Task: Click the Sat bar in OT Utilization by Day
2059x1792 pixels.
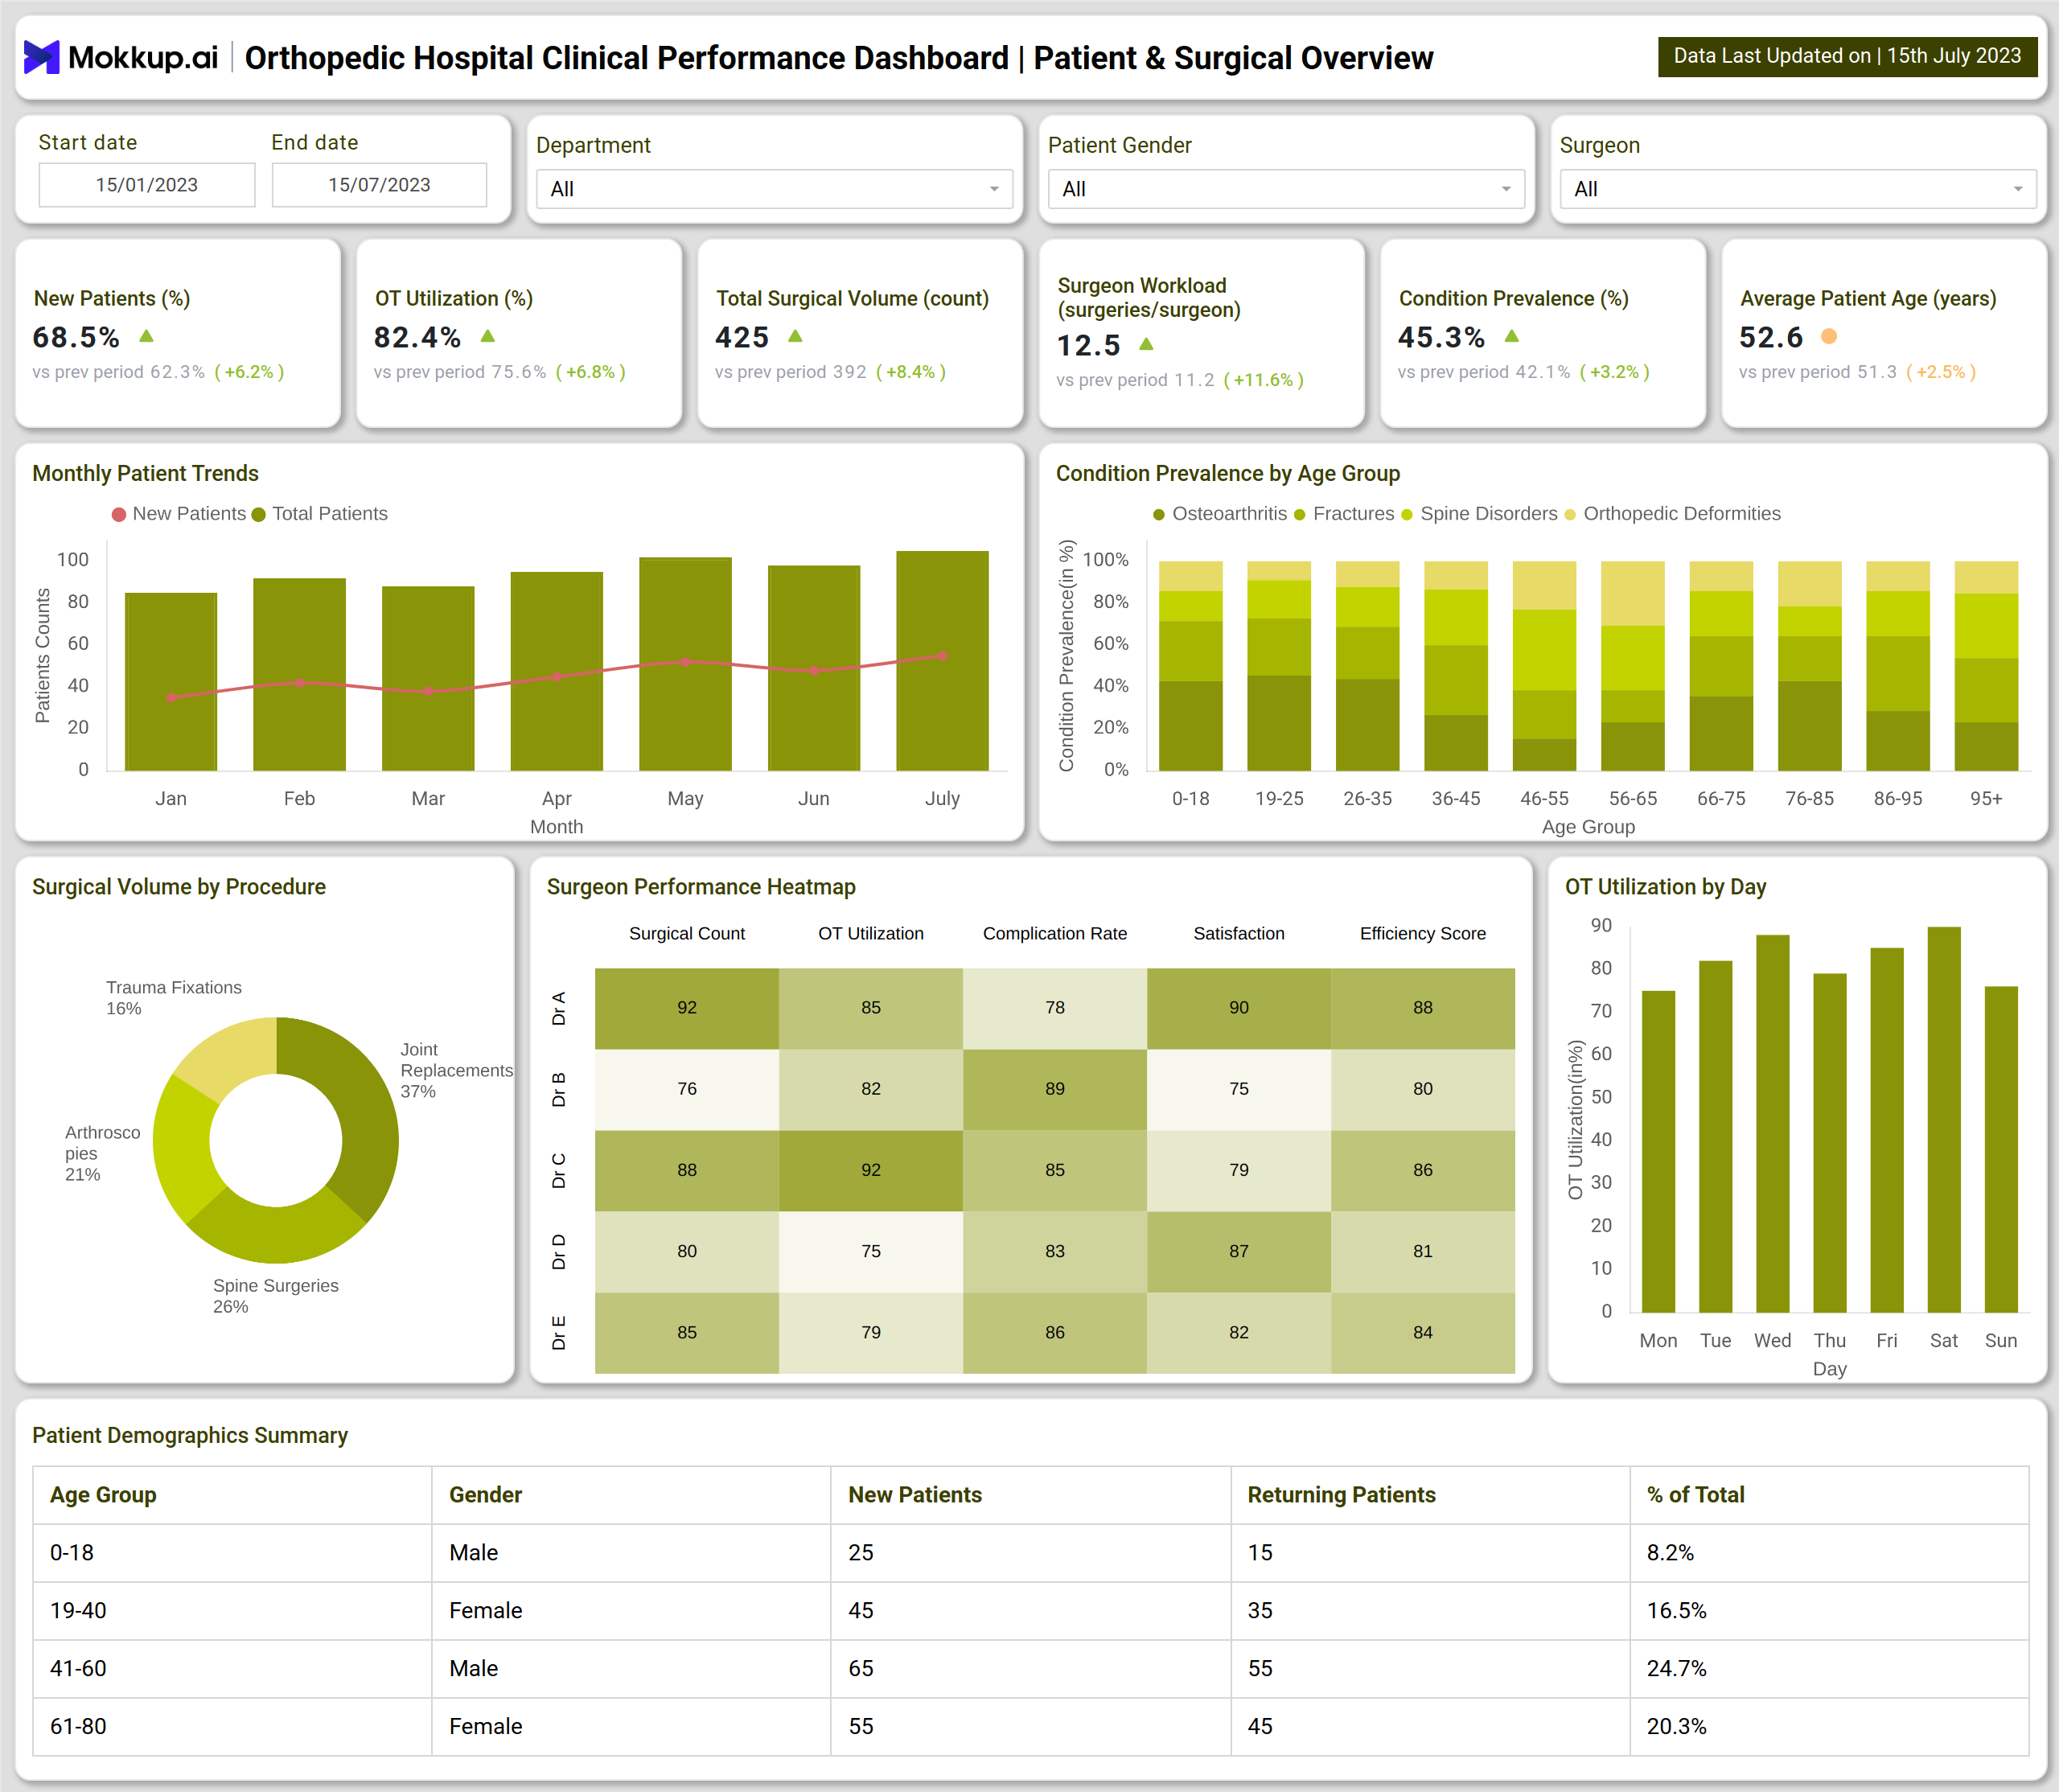Action: [1943, 1119]
